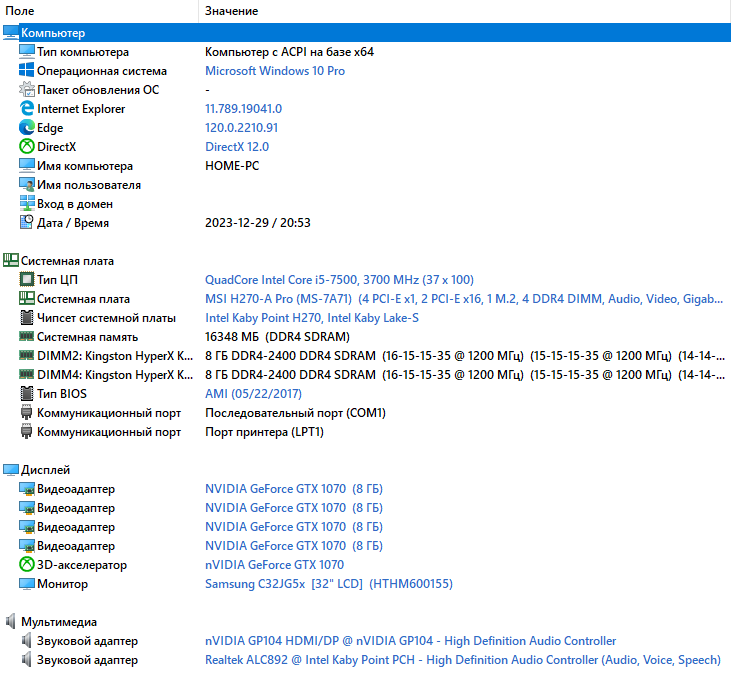This screenshot has height=676, width=741.
Task: Select the Имя пользователя field label
Action: coord(89,185)
